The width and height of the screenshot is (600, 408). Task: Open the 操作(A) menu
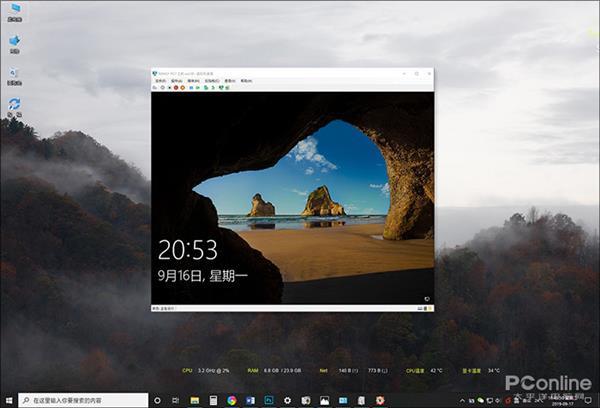176,81
